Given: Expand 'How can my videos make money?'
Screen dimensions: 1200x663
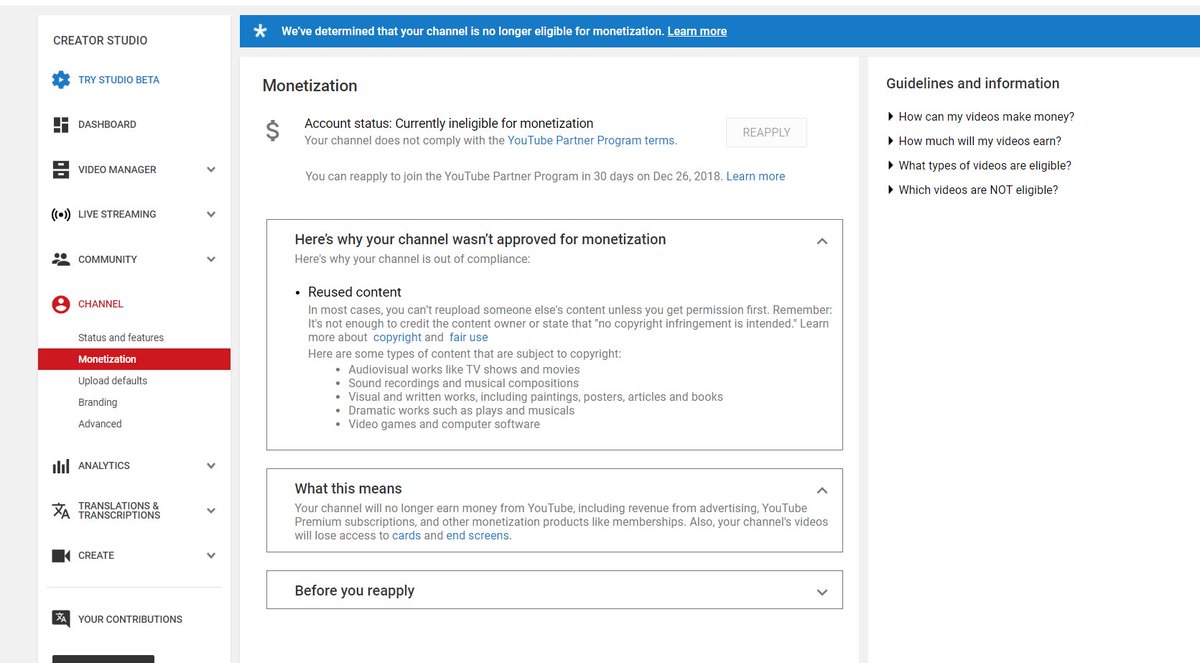Looking at the screenshot, I should click(x=980, y=117).
